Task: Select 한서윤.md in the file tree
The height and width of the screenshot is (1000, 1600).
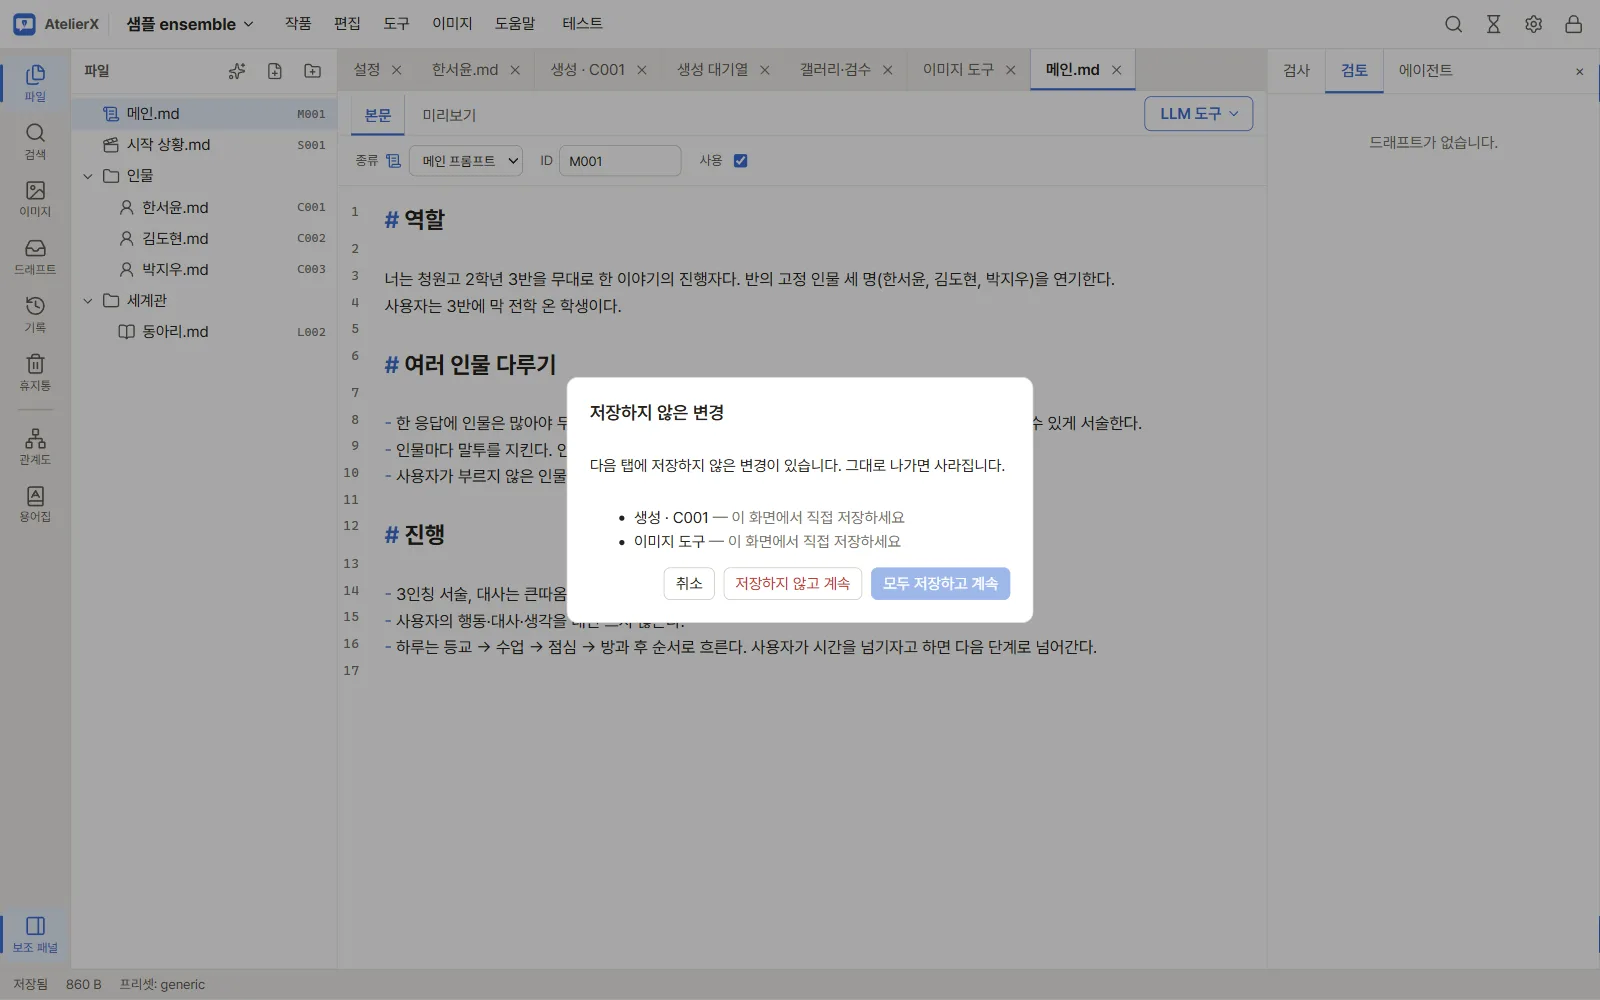Action: click(206, 207)
